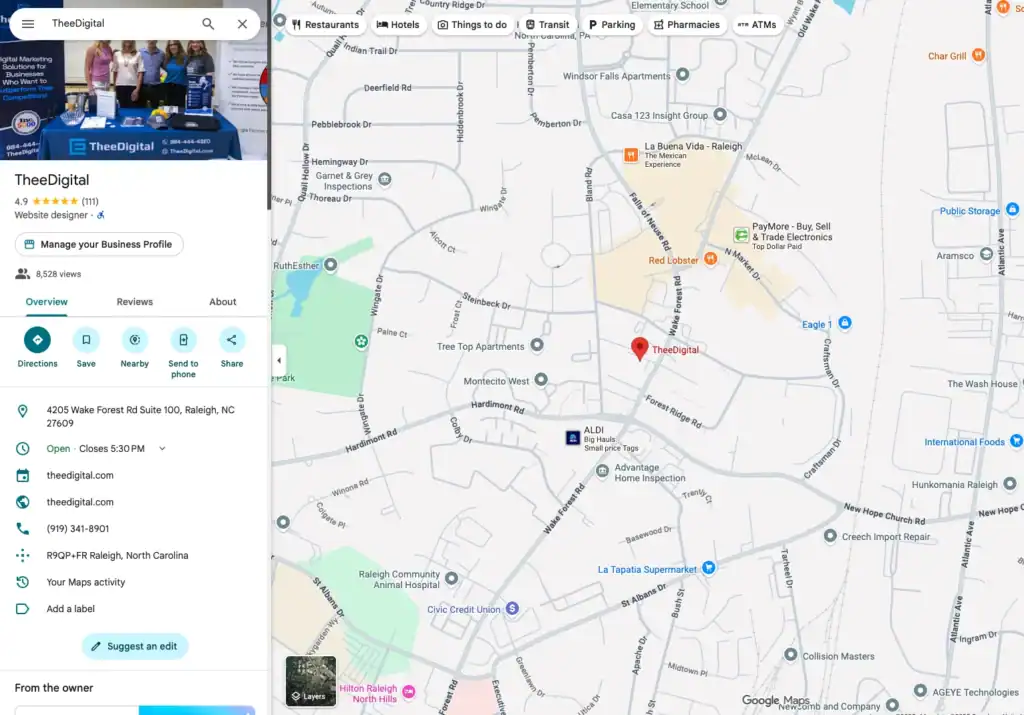1024x715 pixels.
Task: Toggle the ATMs filter chip
Action: [x=757, y=24]
